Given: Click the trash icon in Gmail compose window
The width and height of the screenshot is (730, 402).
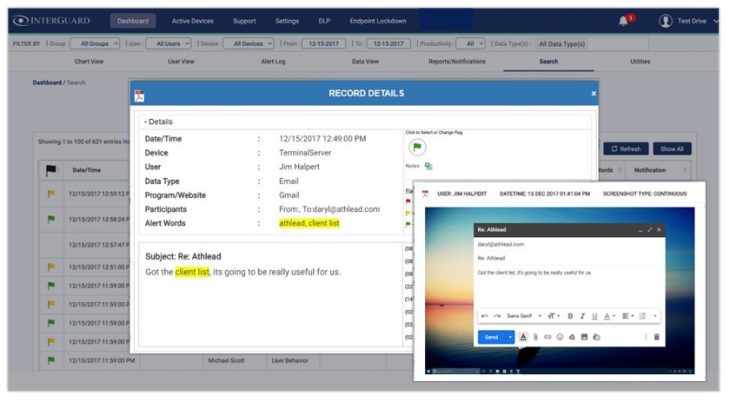Looking at the screenshot, I should 656,337.
